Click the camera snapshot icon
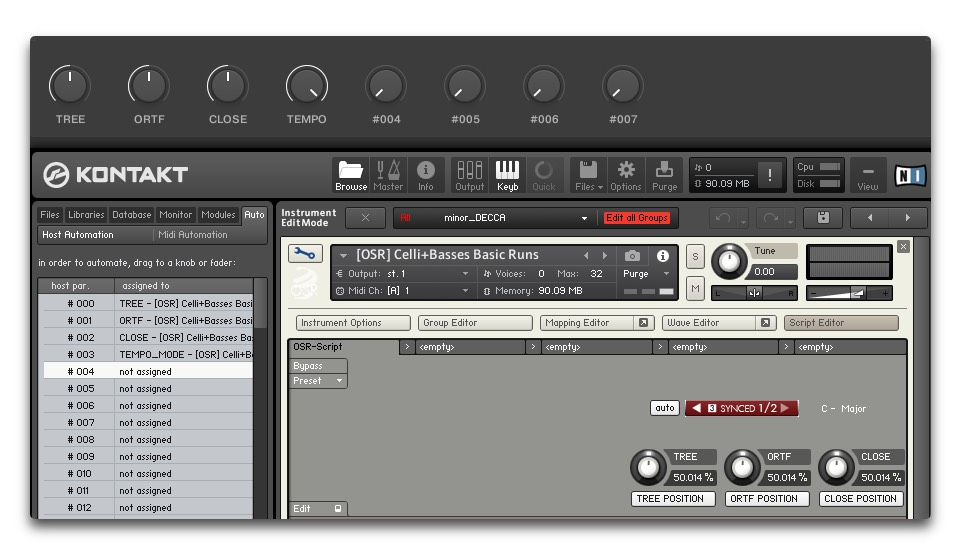The image size is (962, 555). pos(633,255)
